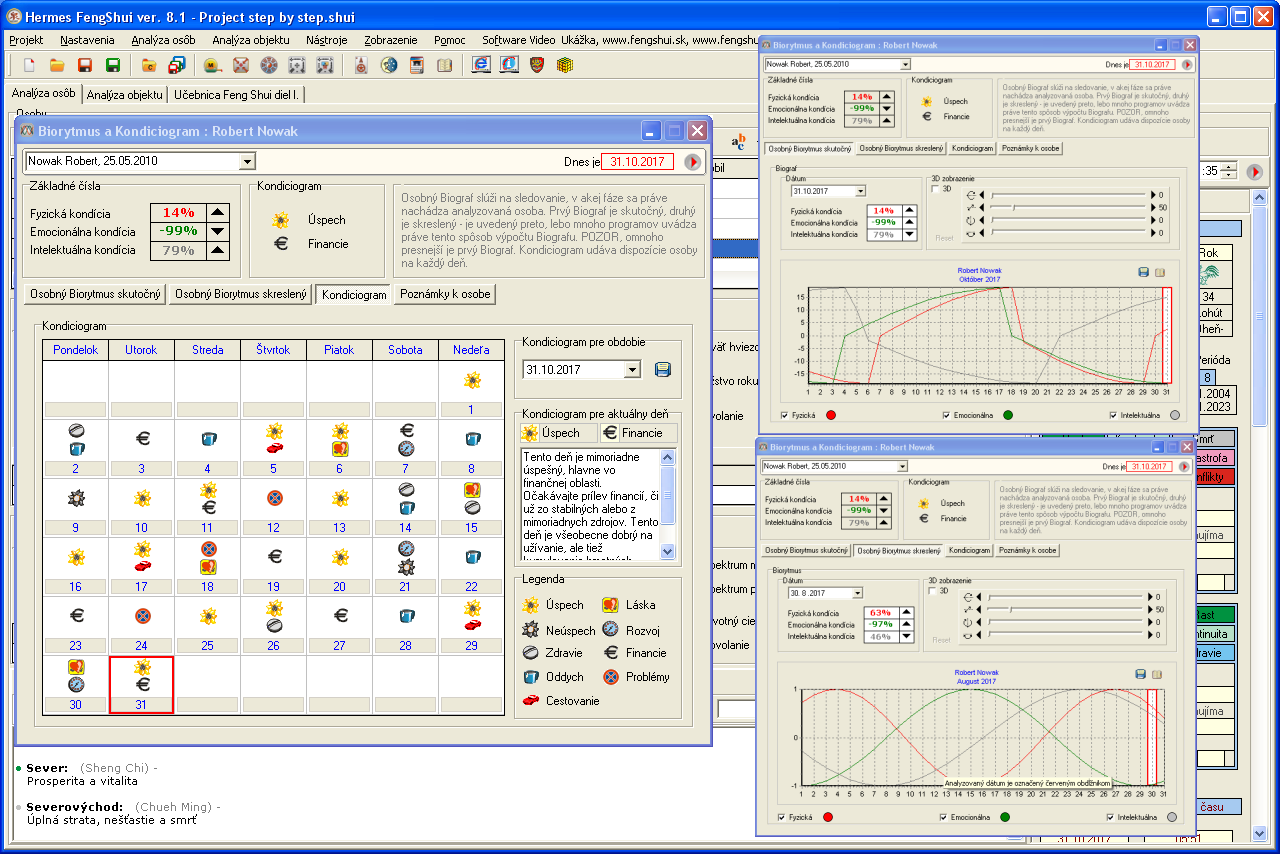Click the yellow Rubik's cube toolbar icon
The image size is (1280, 854).
[565, 66]
